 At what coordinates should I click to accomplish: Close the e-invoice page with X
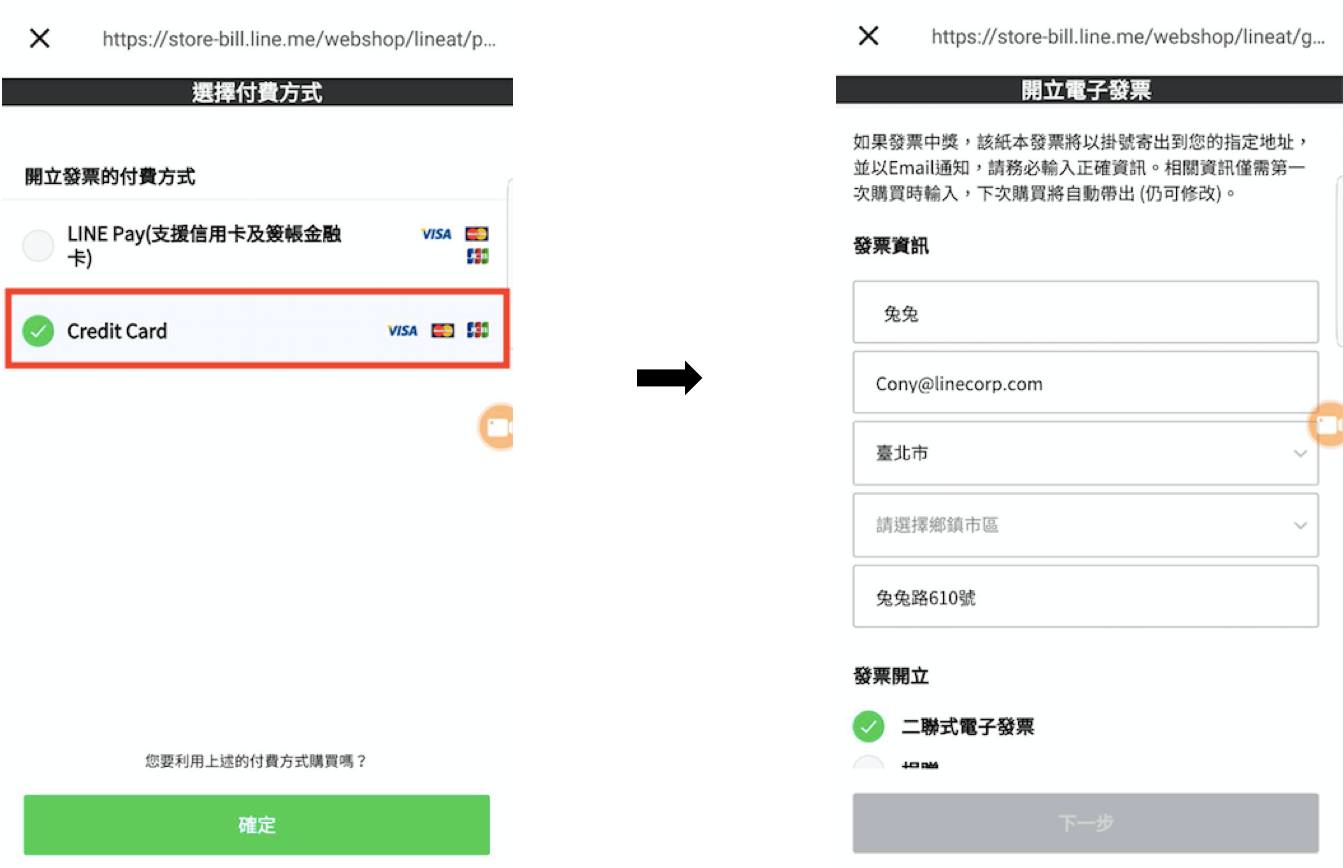(869, 36)
